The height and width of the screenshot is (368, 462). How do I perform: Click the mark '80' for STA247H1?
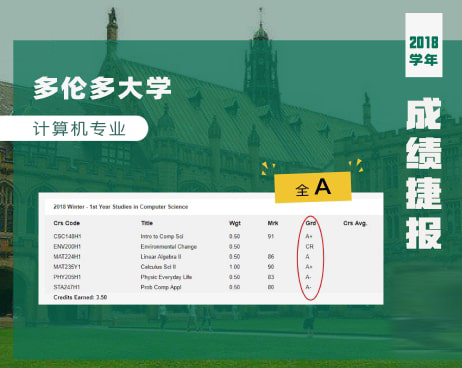click(x=271, y=287)
